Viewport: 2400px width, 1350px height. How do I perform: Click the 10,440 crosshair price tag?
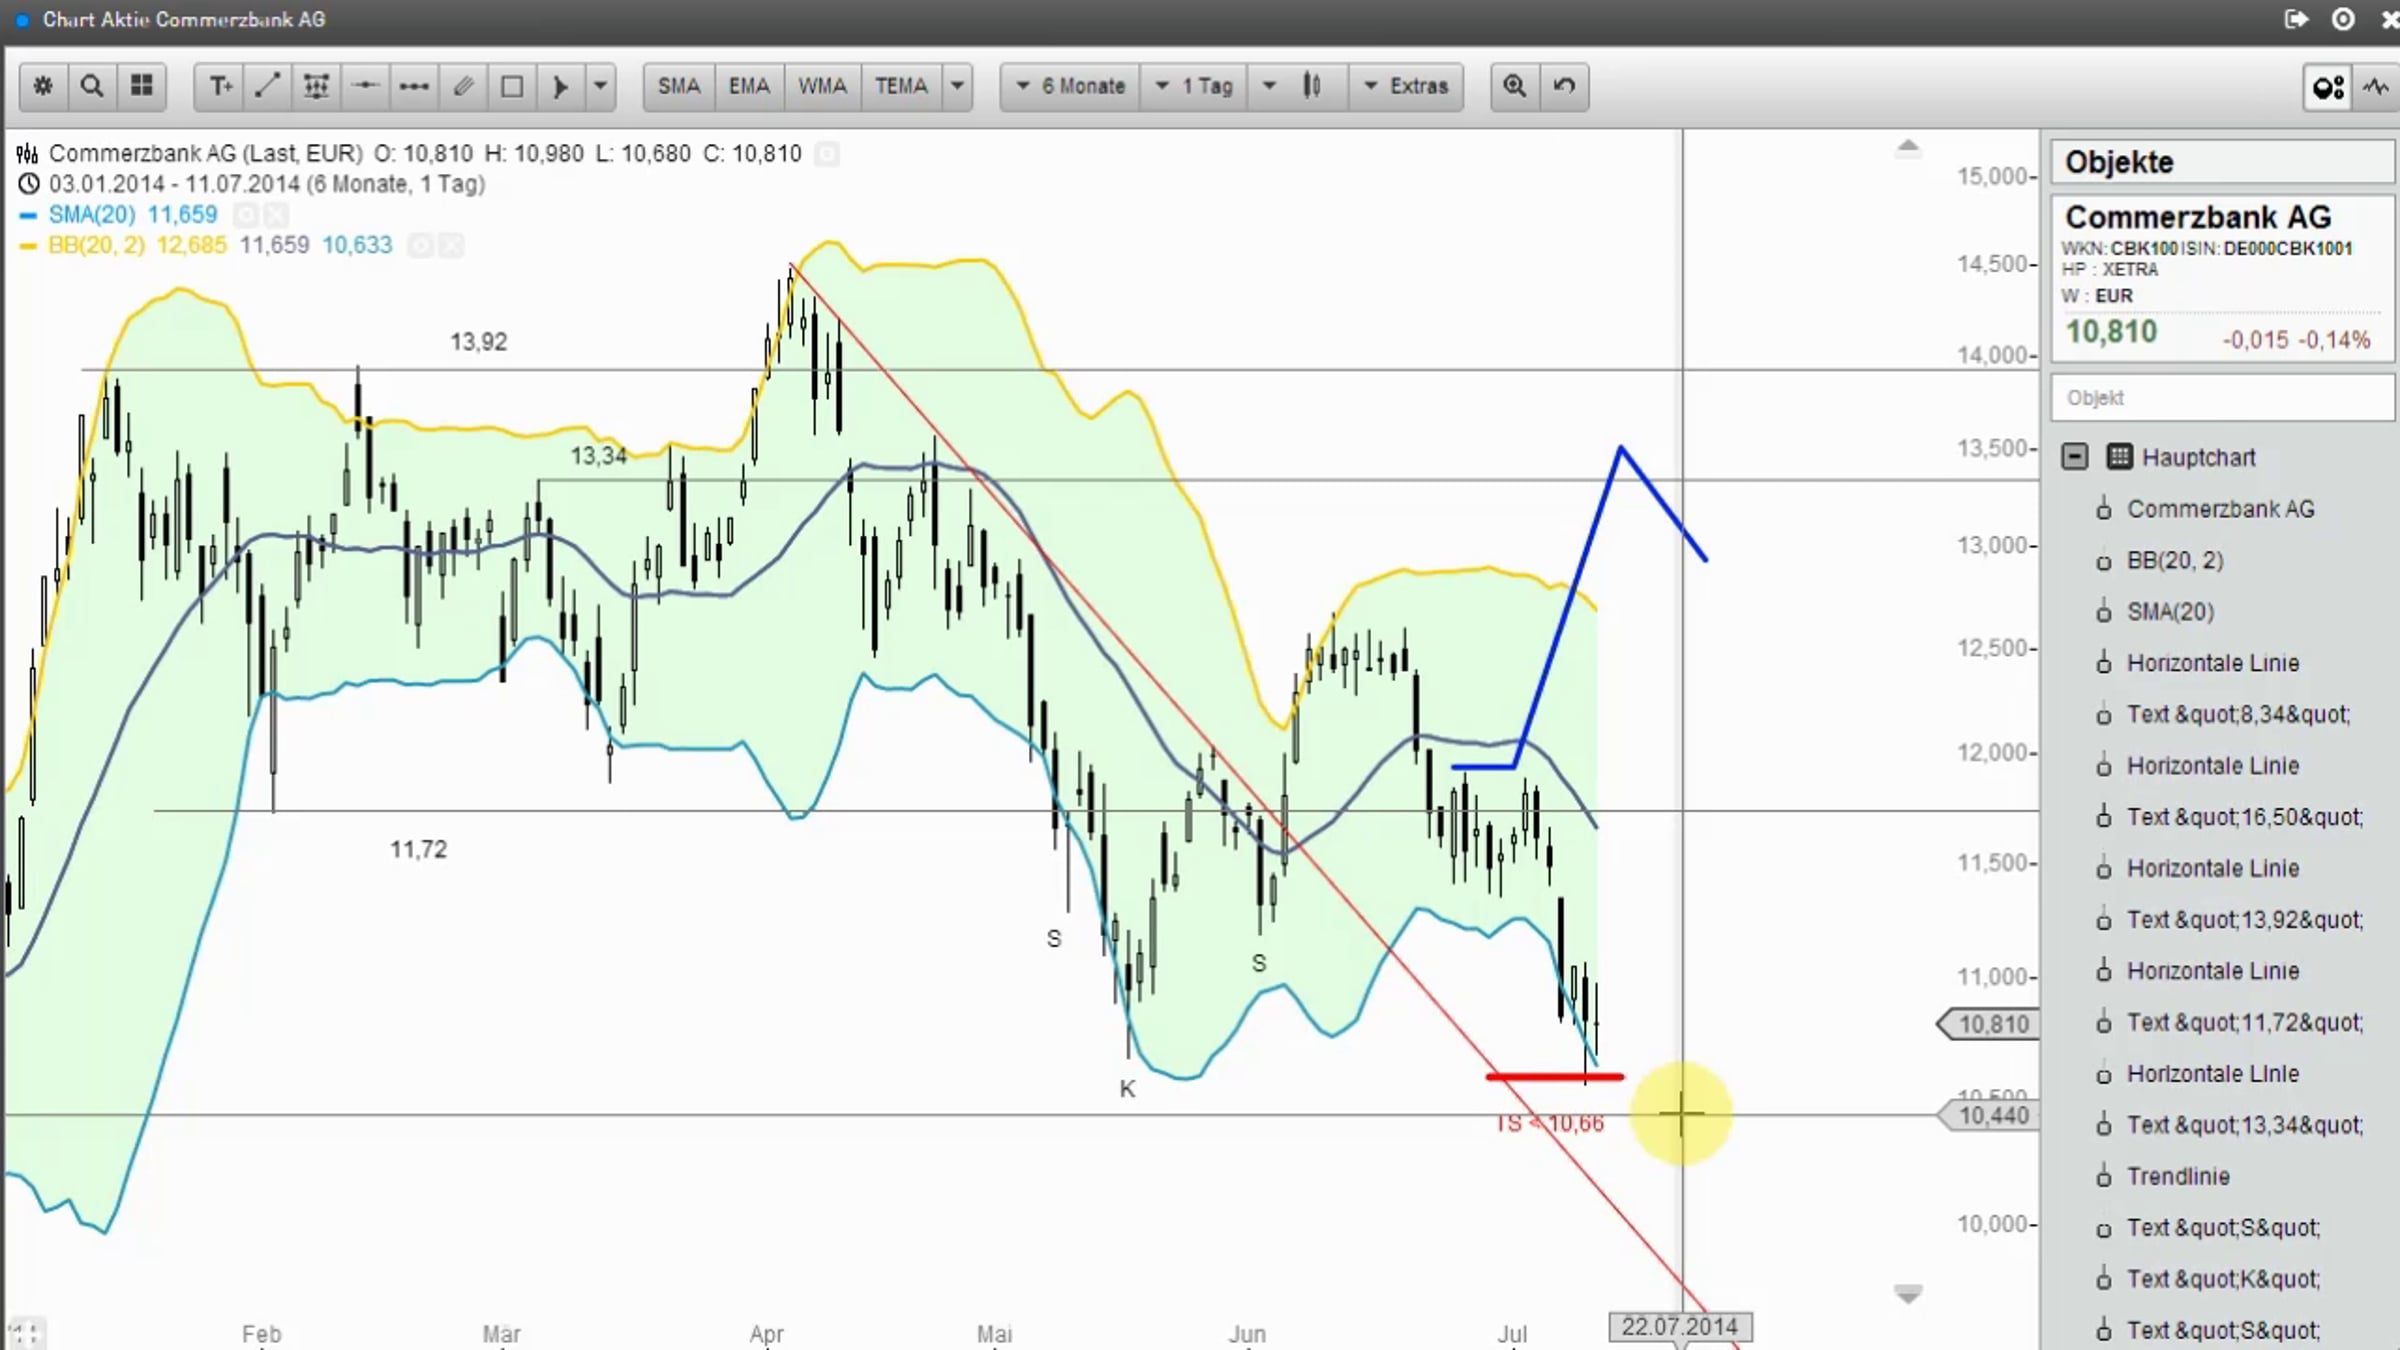pos(1988,1115)
